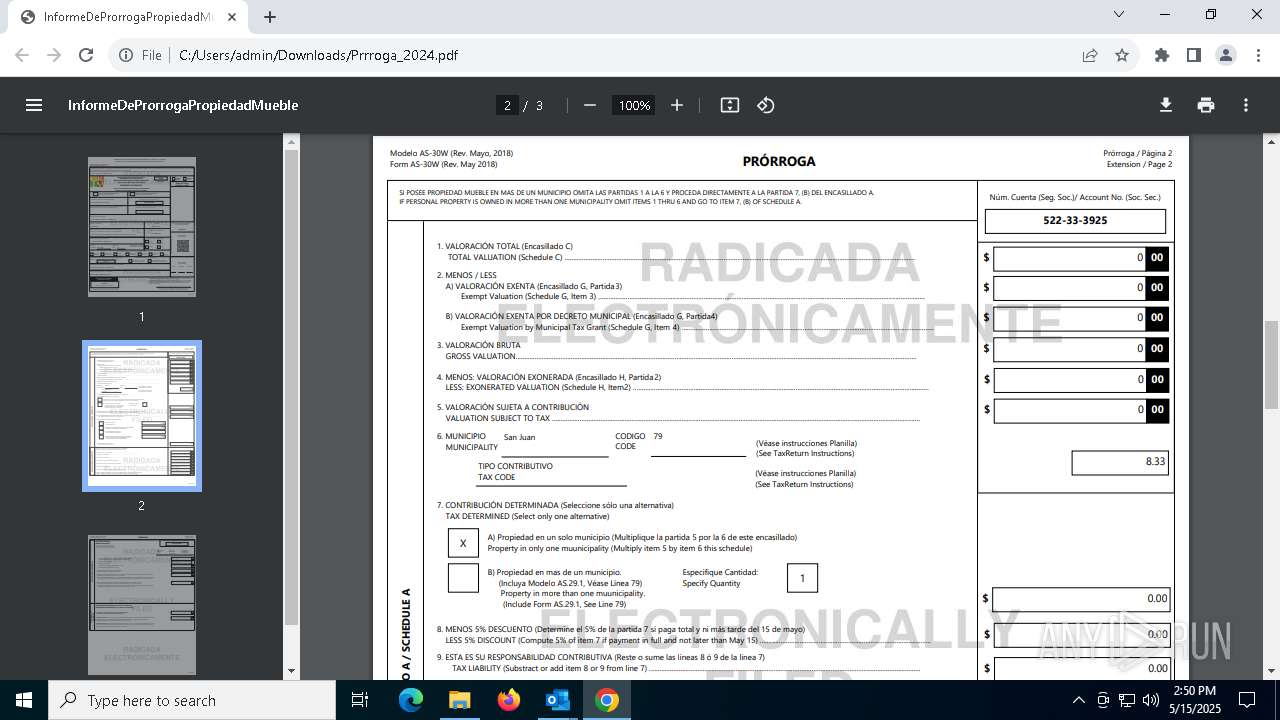Open a new browser tab
Screen dimensions: 1280x720
click(x=270, y=17)
